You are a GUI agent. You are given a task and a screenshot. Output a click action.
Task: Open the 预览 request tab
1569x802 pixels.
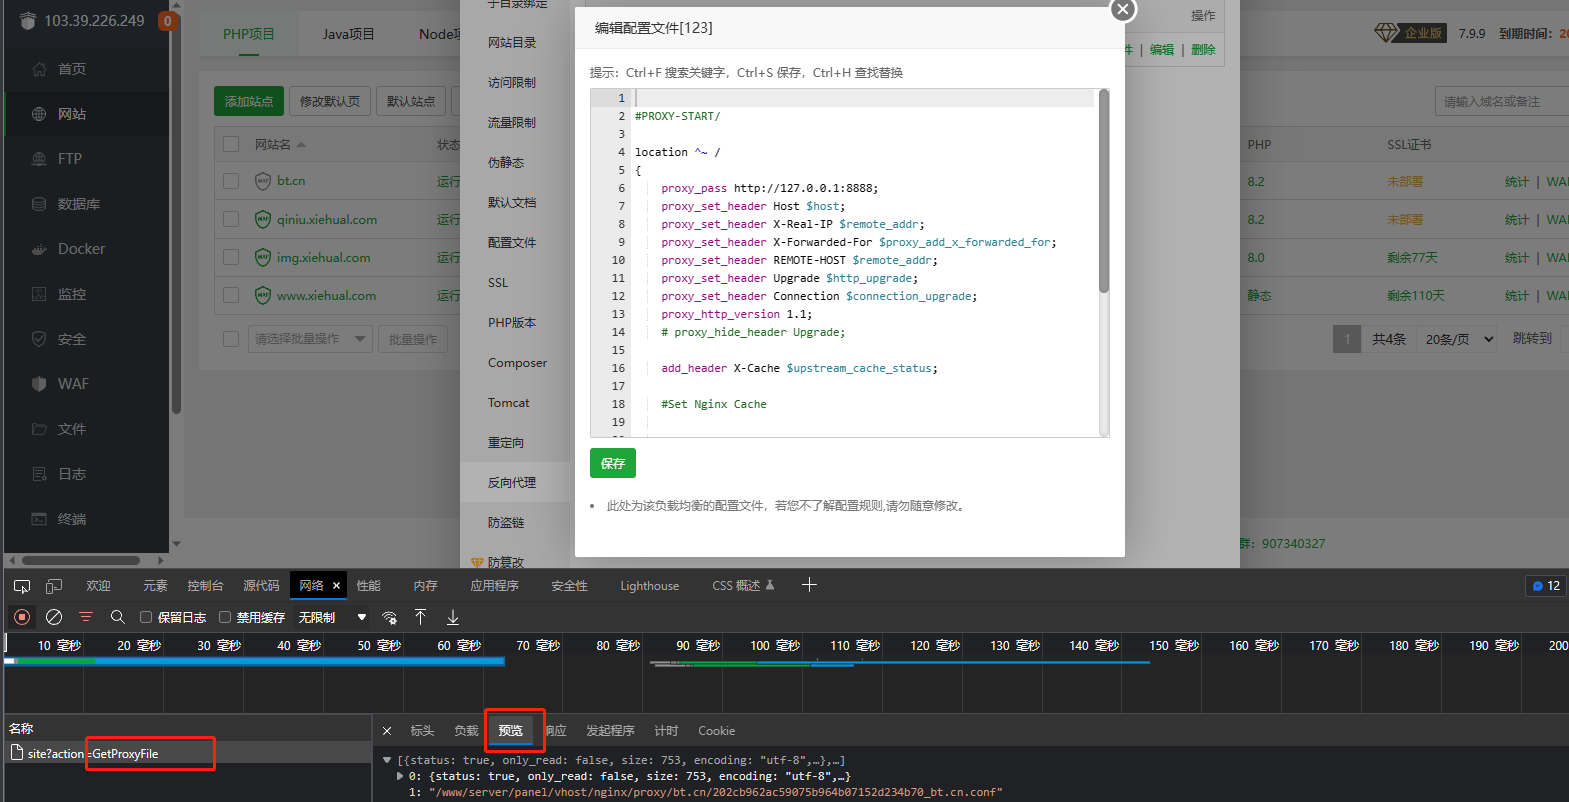511,731
